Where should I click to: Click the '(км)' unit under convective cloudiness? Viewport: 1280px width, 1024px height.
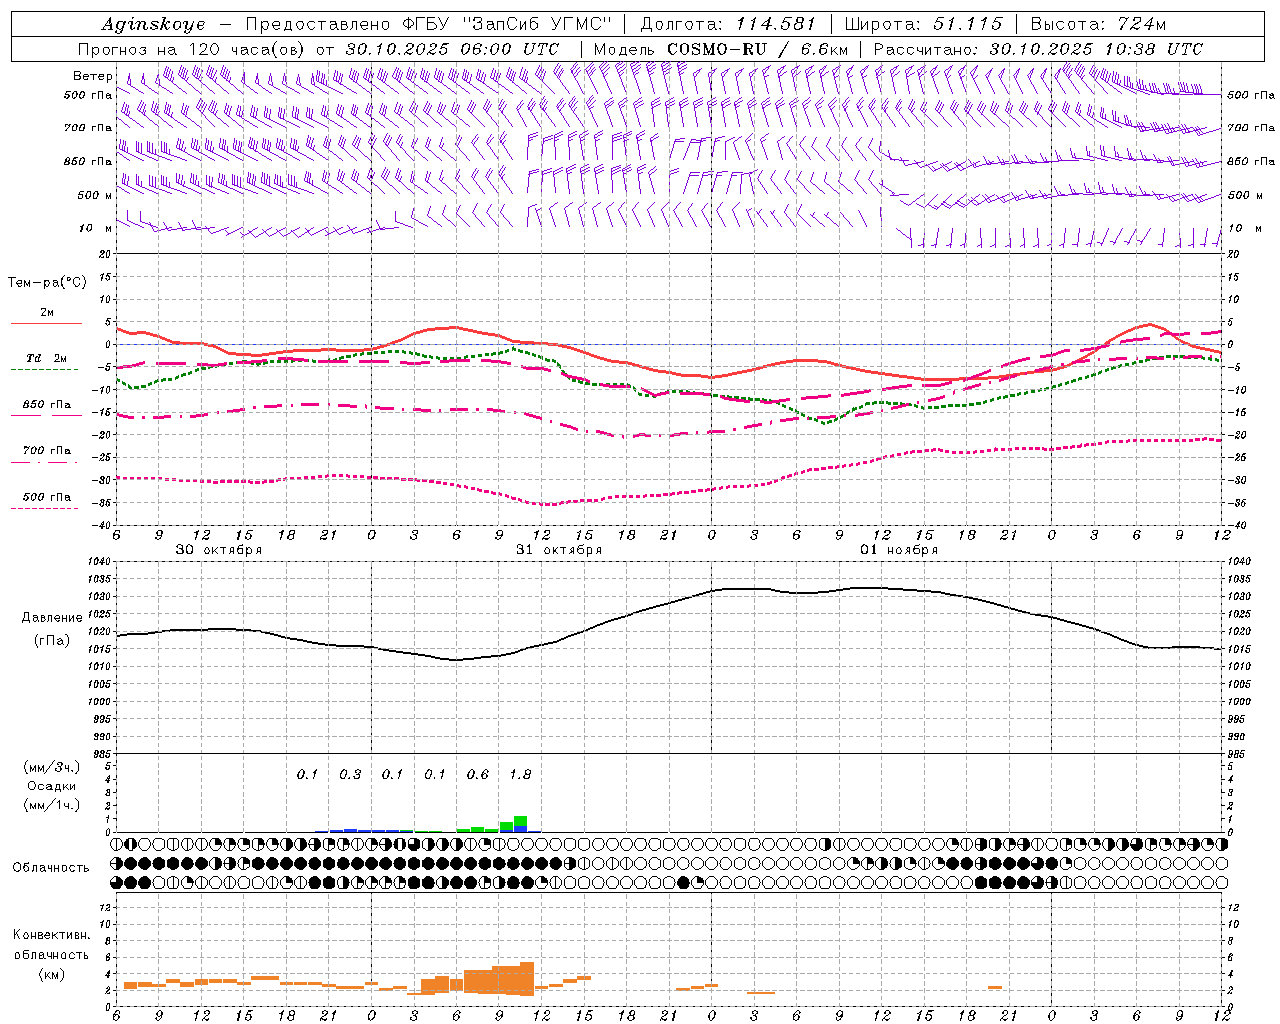coord(51,974)
